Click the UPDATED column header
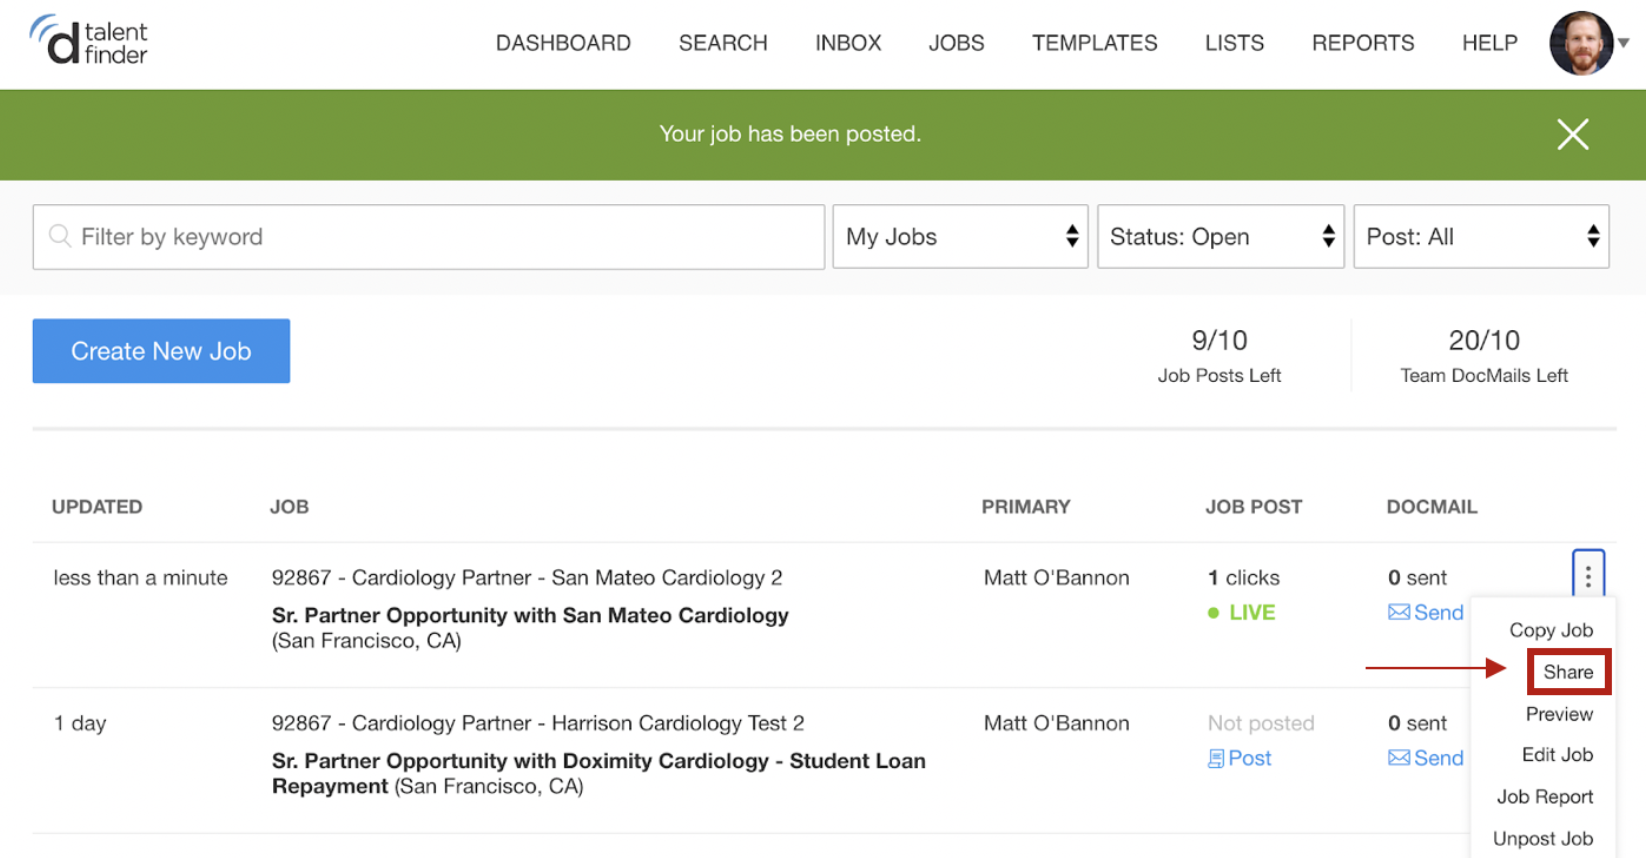1646x858 pixels. [x=97, y=507]
